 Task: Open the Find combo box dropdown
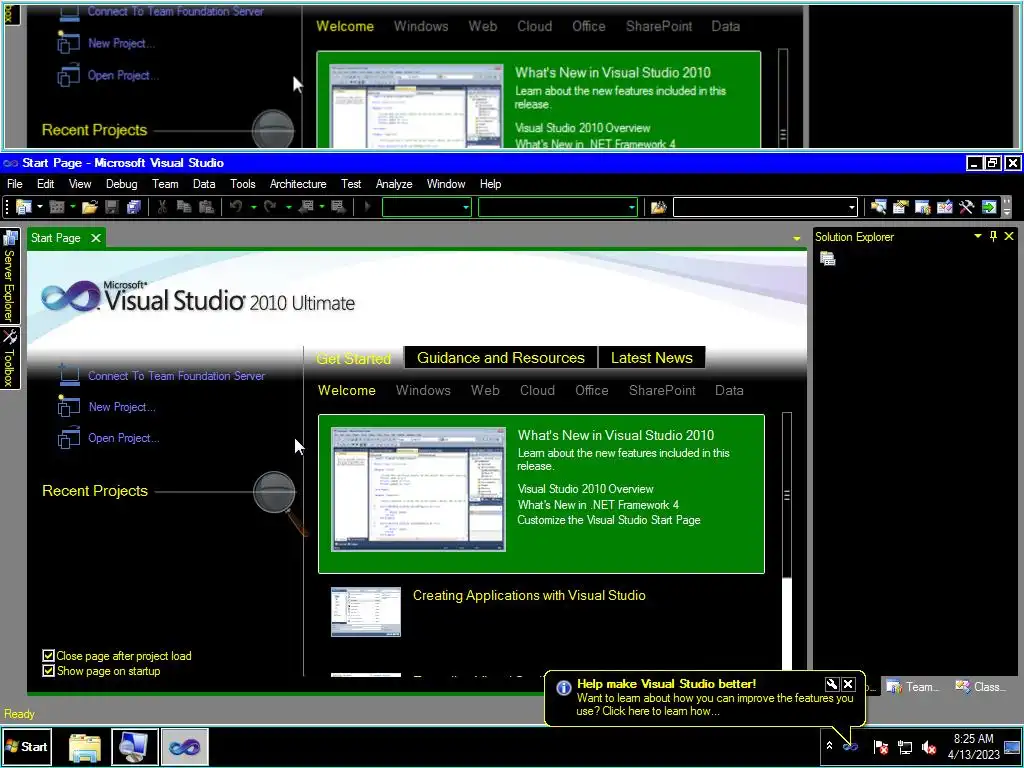tap(852, 208)
